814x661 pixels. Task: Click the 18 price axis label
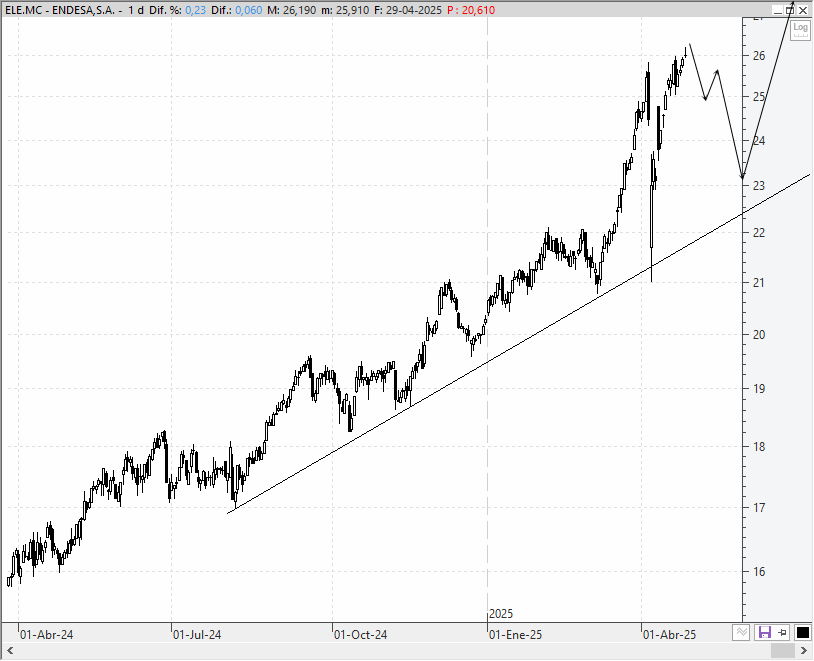coord(759,446)
